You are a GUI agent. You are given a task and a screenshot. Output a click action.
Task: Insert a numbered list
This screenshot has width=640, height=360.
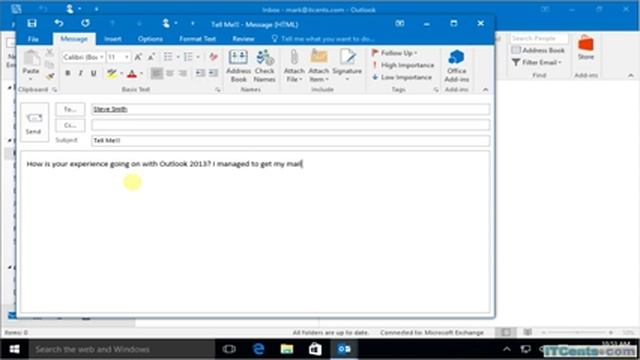(188, 57)
